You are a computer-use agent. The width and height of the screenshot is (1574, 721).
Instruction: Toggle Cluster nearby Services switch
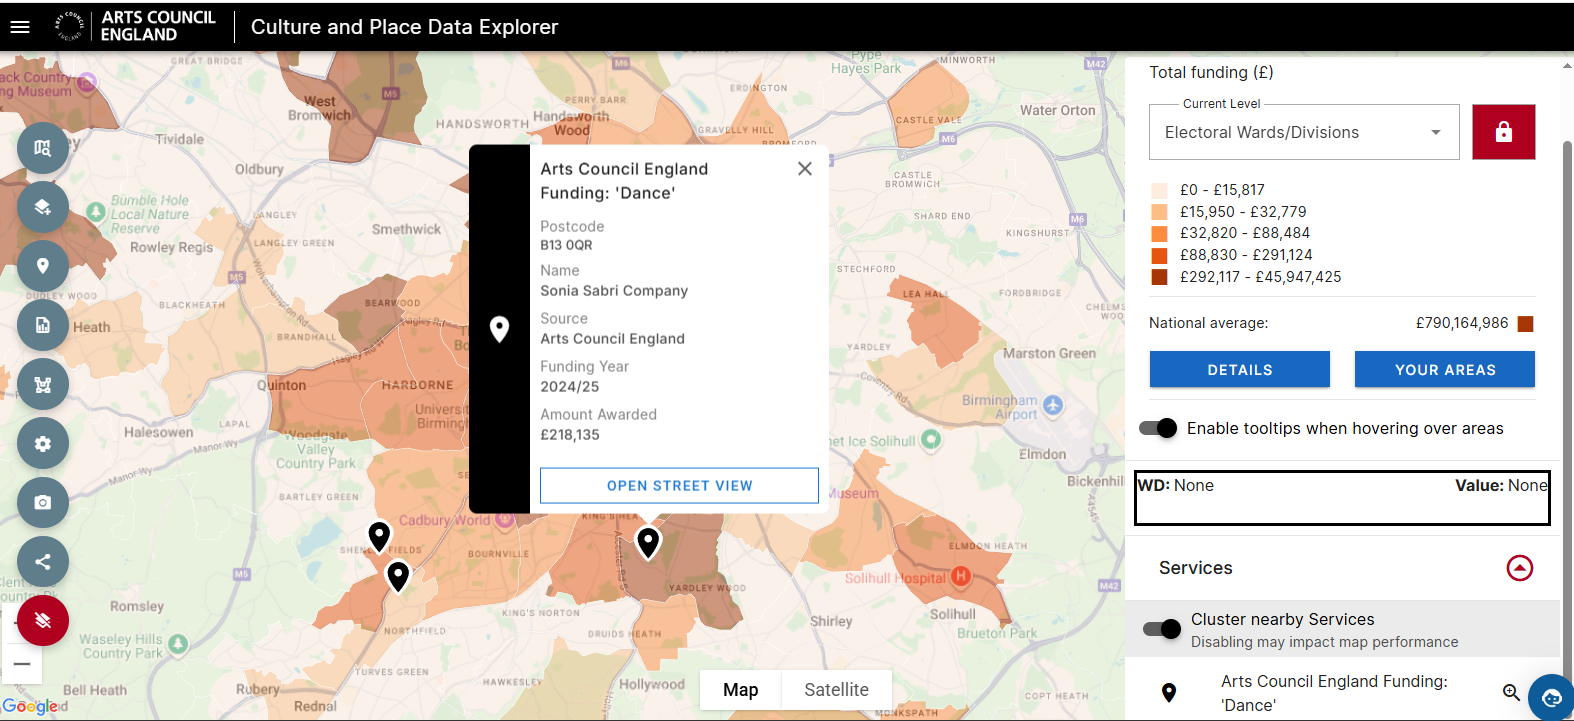click(1162, 629)
